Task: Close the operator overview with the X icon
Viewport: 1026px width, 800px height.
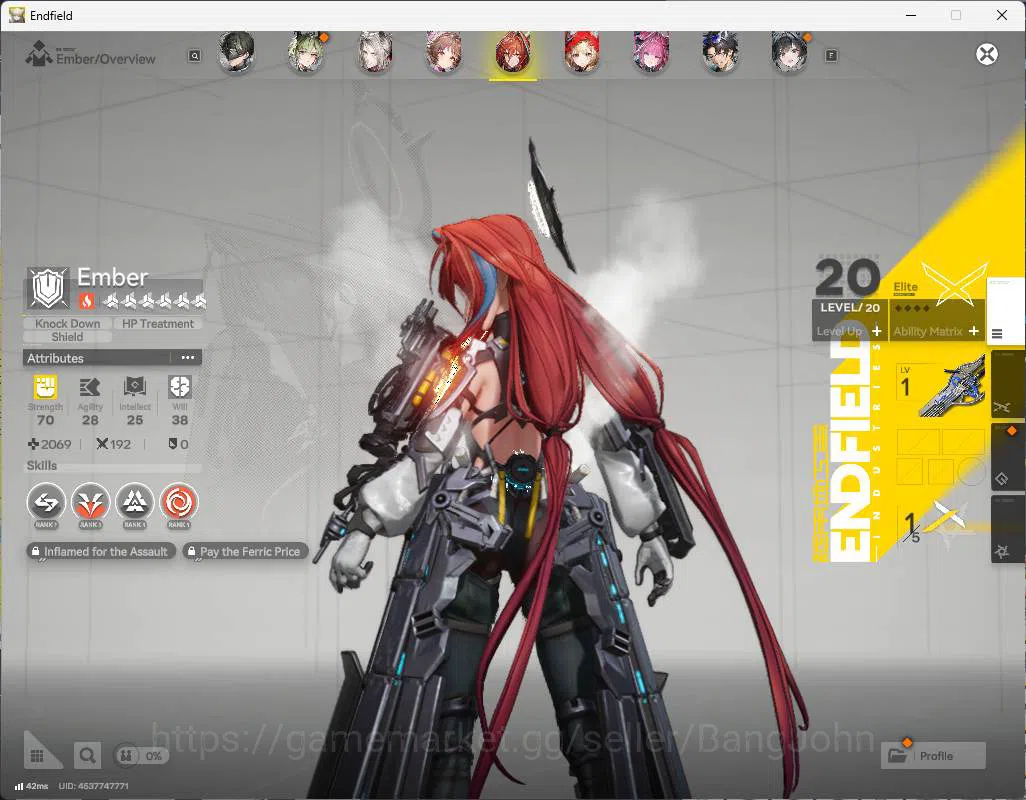Action: (987, 54)
